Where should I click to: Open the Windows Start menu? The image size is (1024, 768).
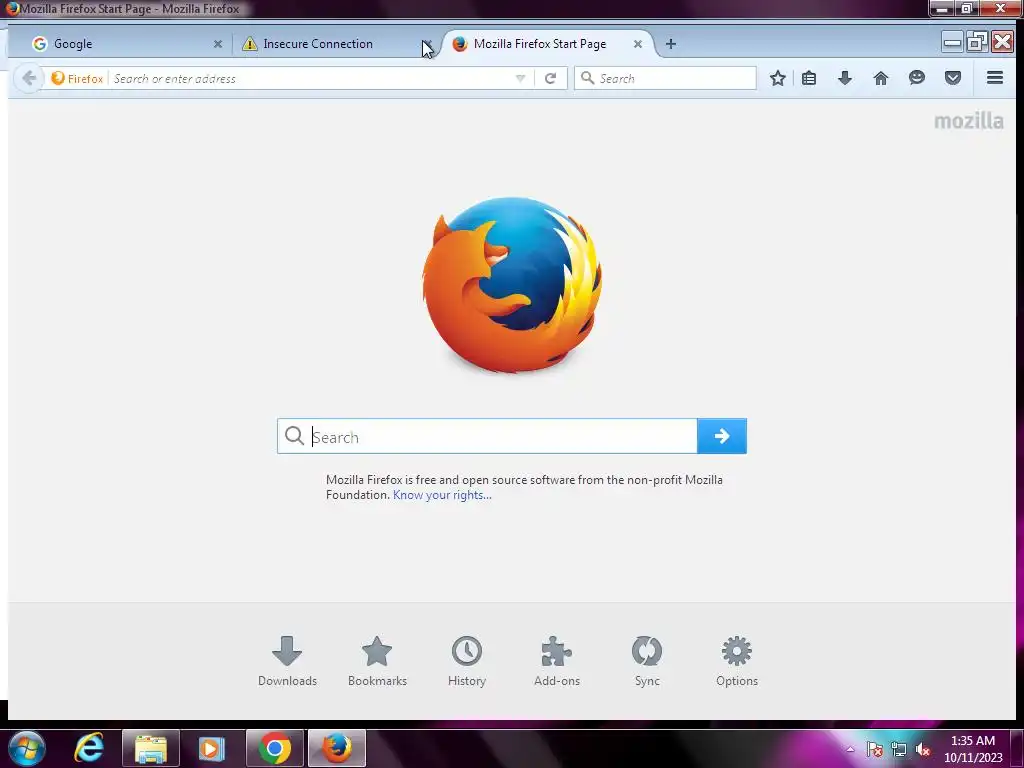tap(27, 748)
